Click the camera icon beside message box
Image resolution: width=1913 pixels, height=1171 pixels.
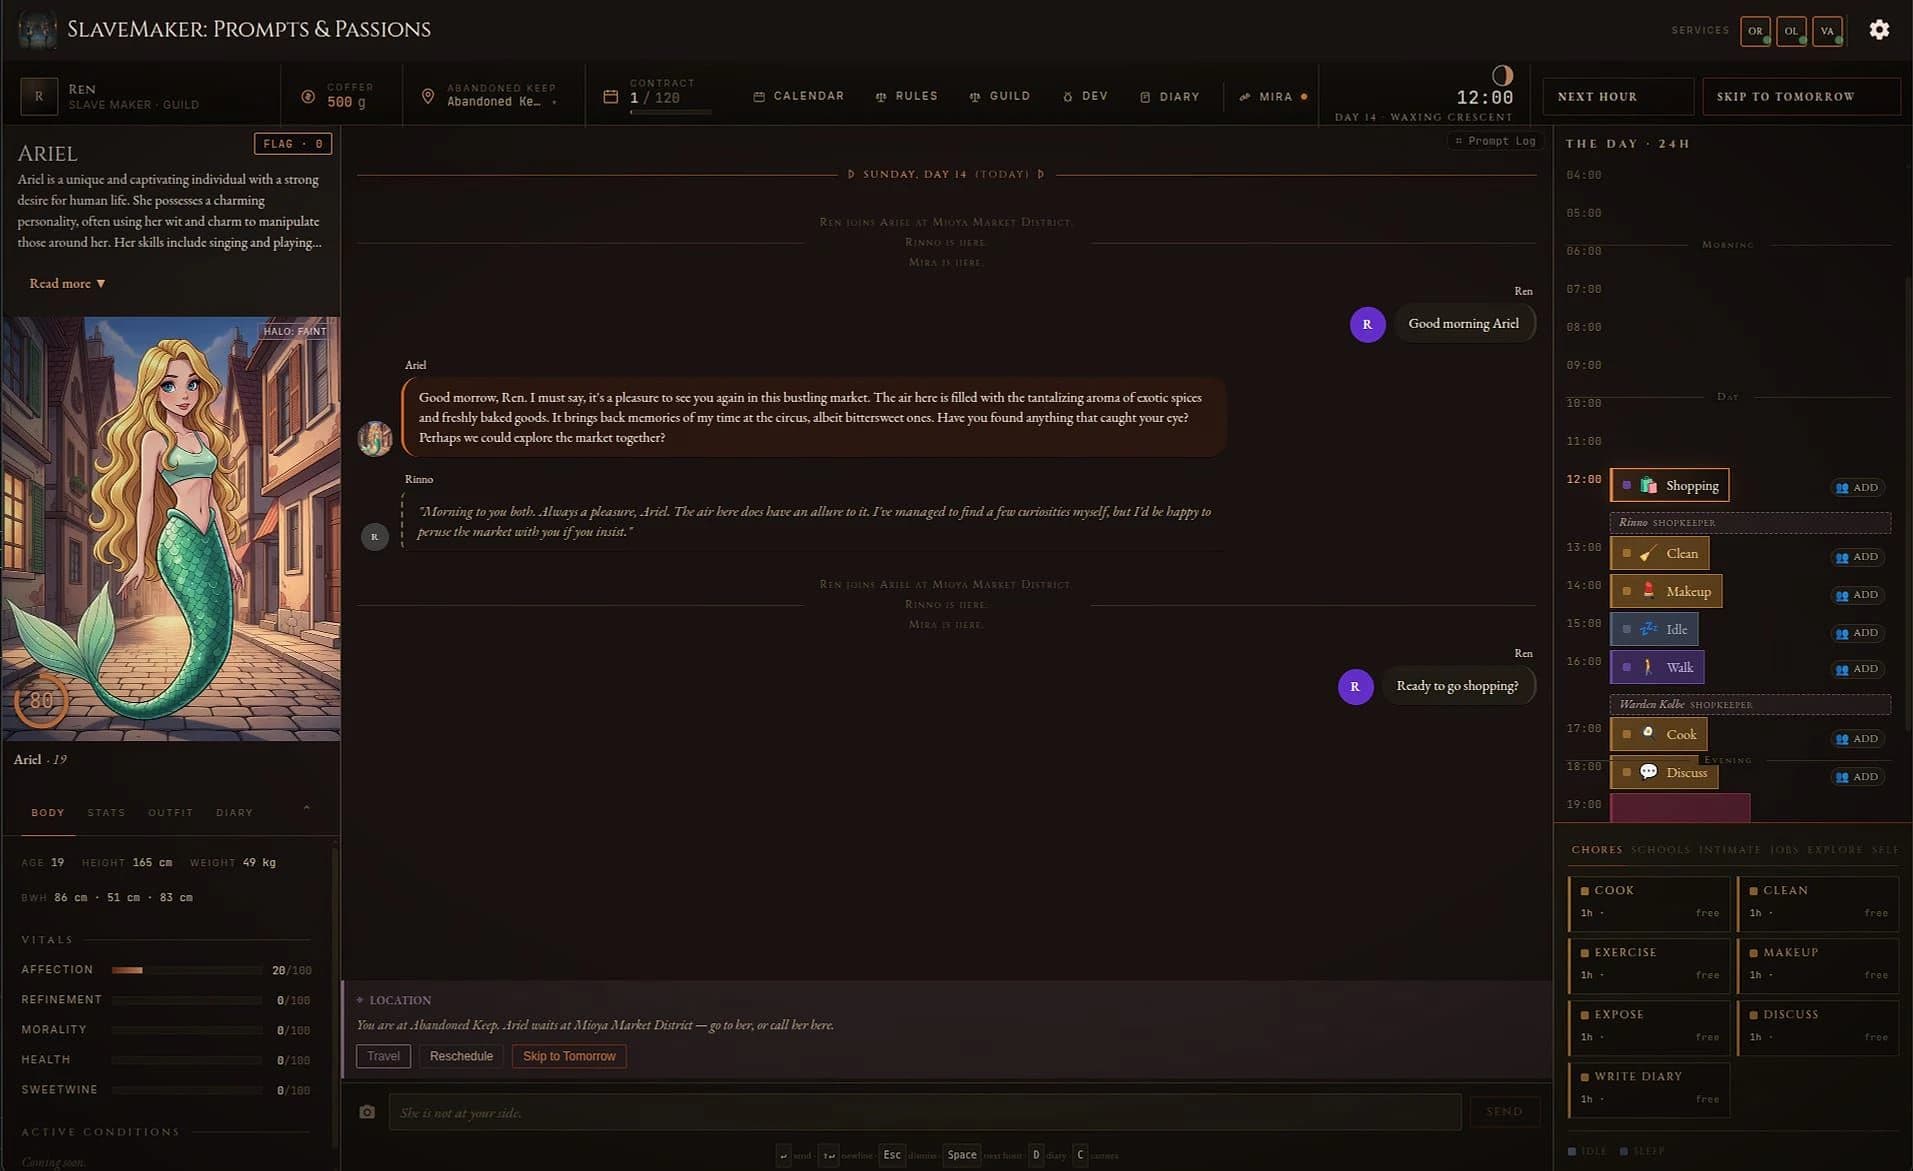point(367,1112)
